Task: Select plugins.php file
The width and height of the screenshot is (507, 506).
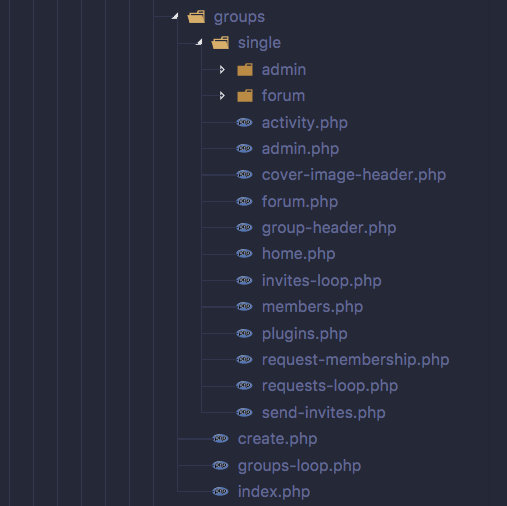Action: point(304,334)
